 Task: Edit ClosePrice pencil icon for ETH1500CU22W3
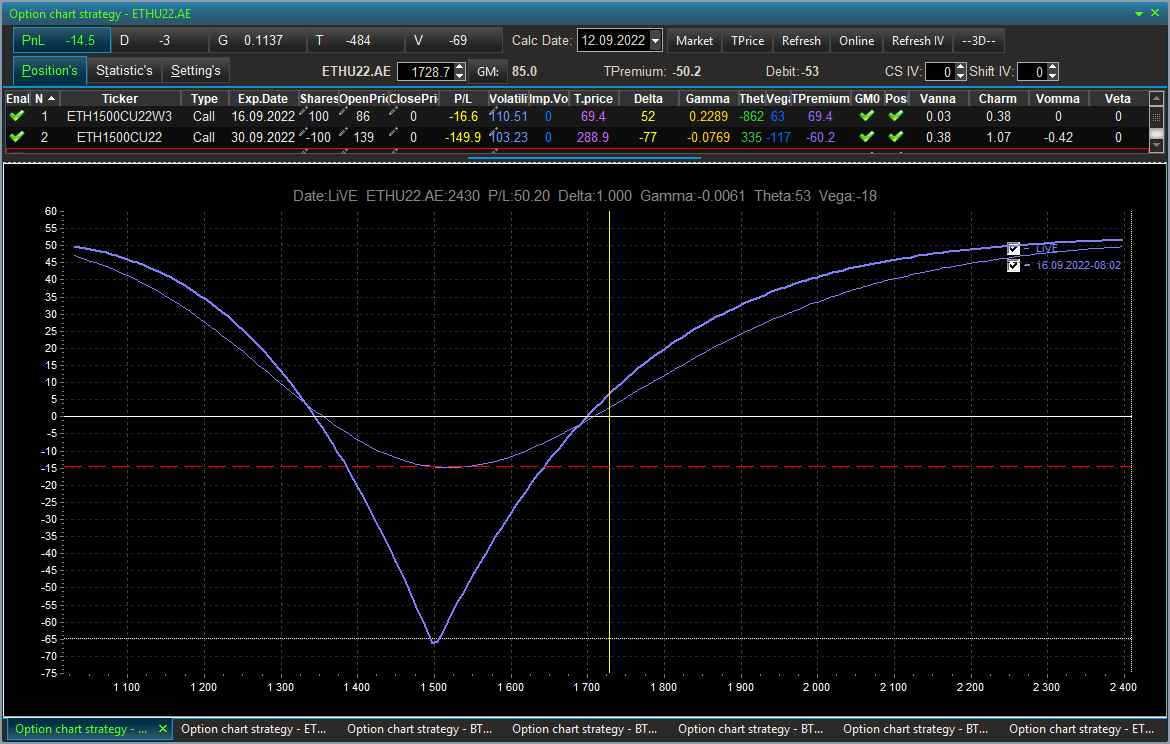[x=393, y=111]
